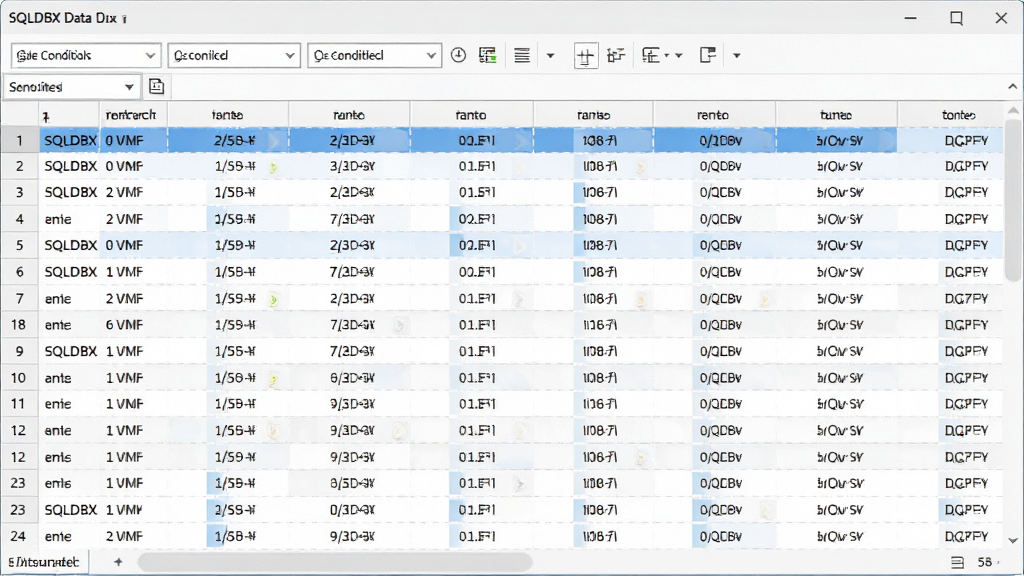This screenshot has width=1024, height=576.
Task: Add a new sheet with the plus icon
Action: point(118,562)
